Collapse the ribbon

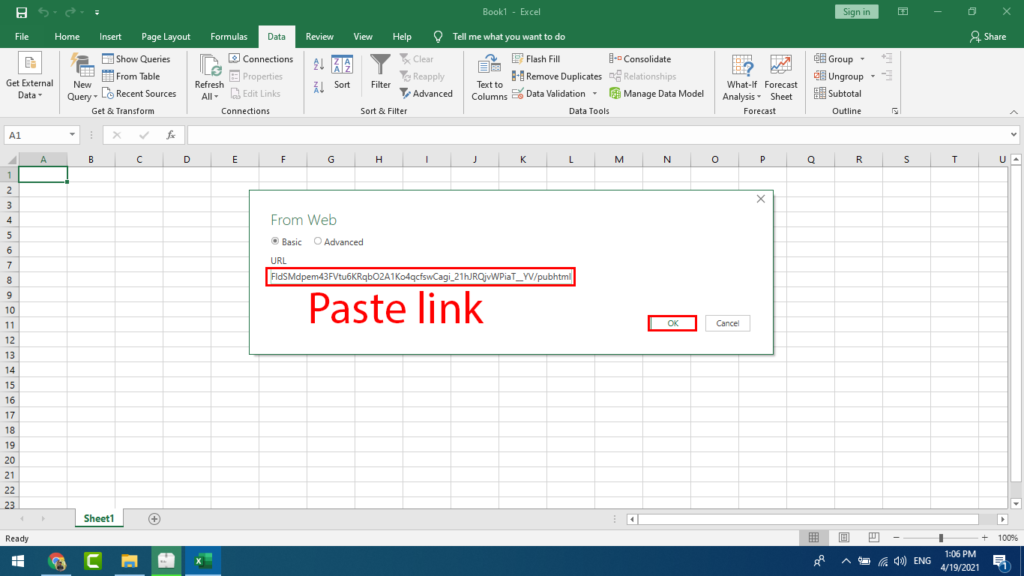point(1014,112)
